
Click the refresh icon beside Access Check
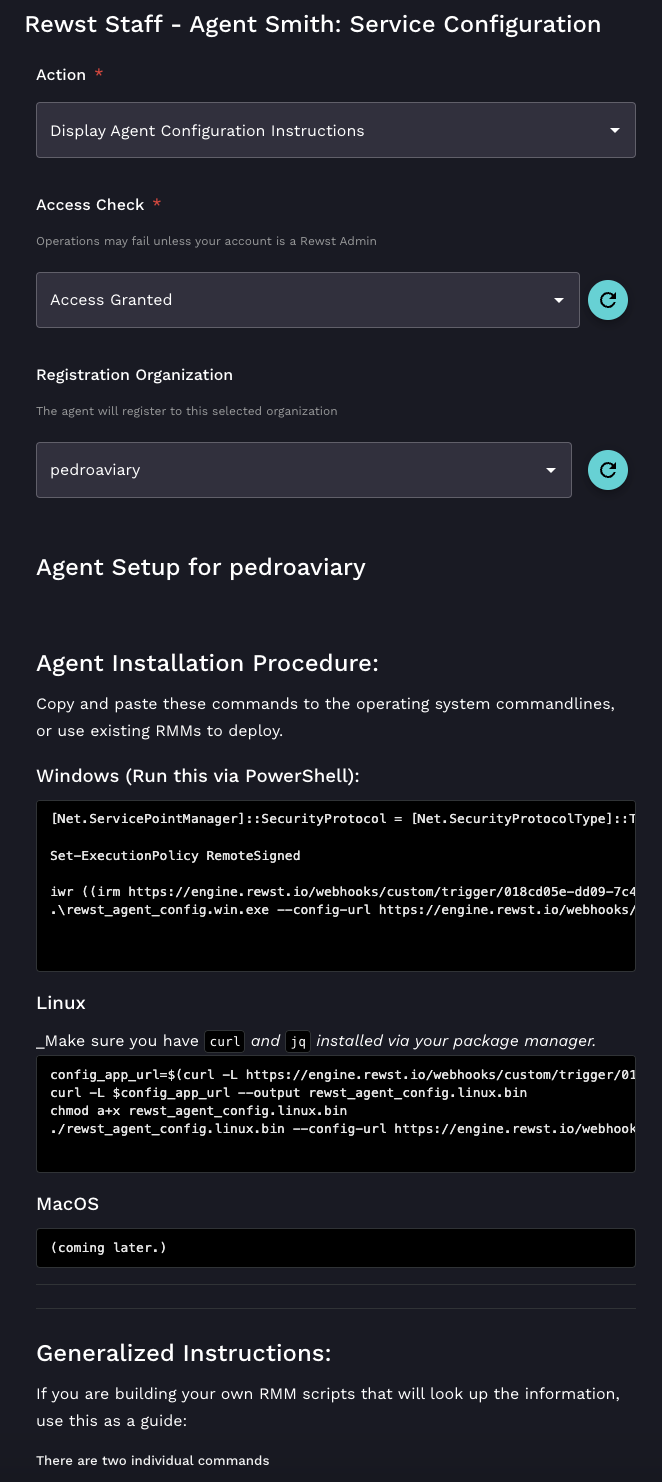coord(607,300)
